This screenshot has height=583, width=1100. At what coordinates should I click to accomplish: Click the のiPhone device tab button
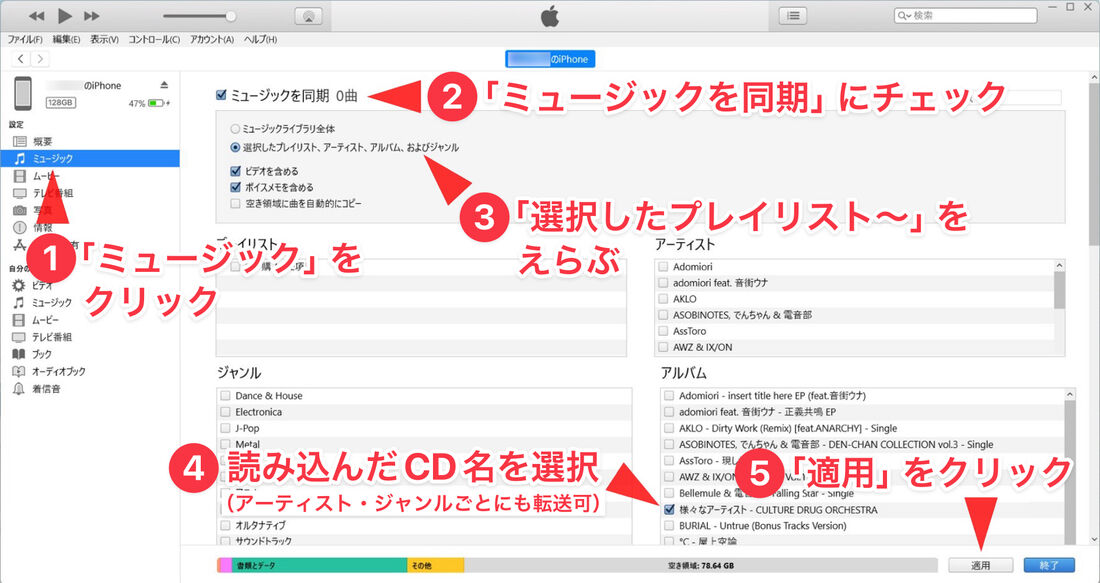click(550, 60)
